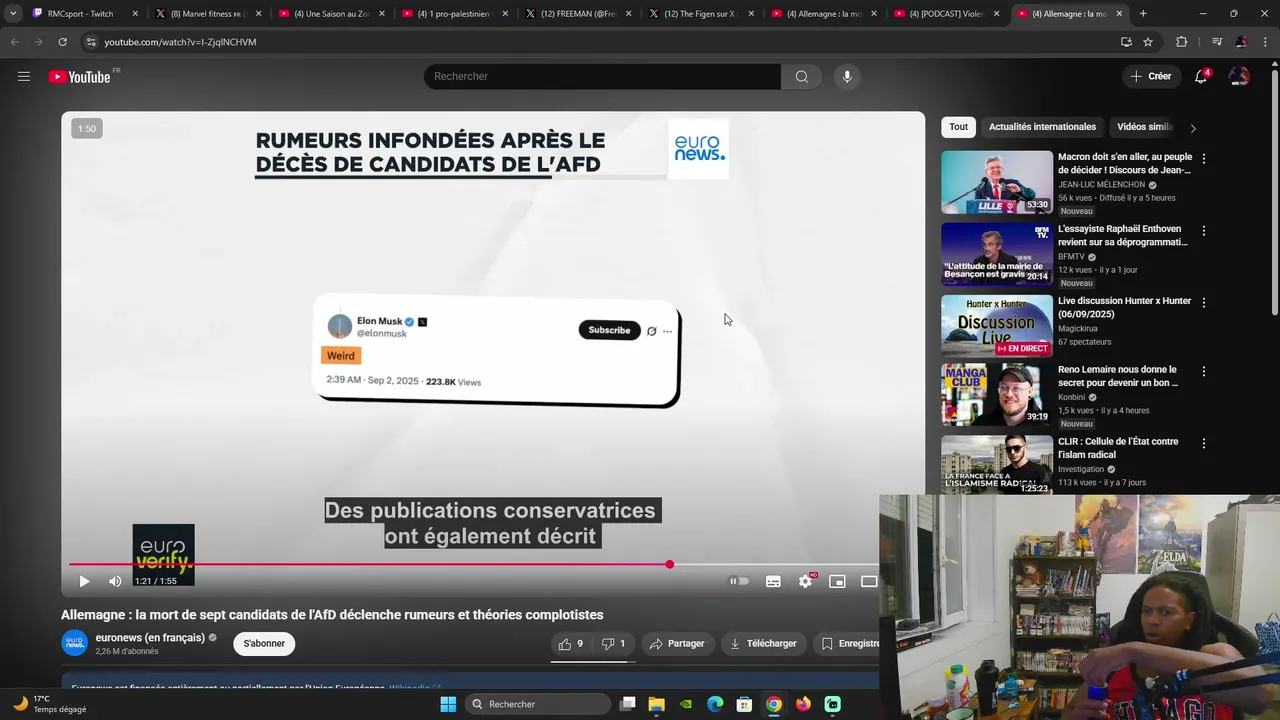Open the YouTube hamburger guide menu
Viewport: 1280px width, 720px height.
click(24, 76)
